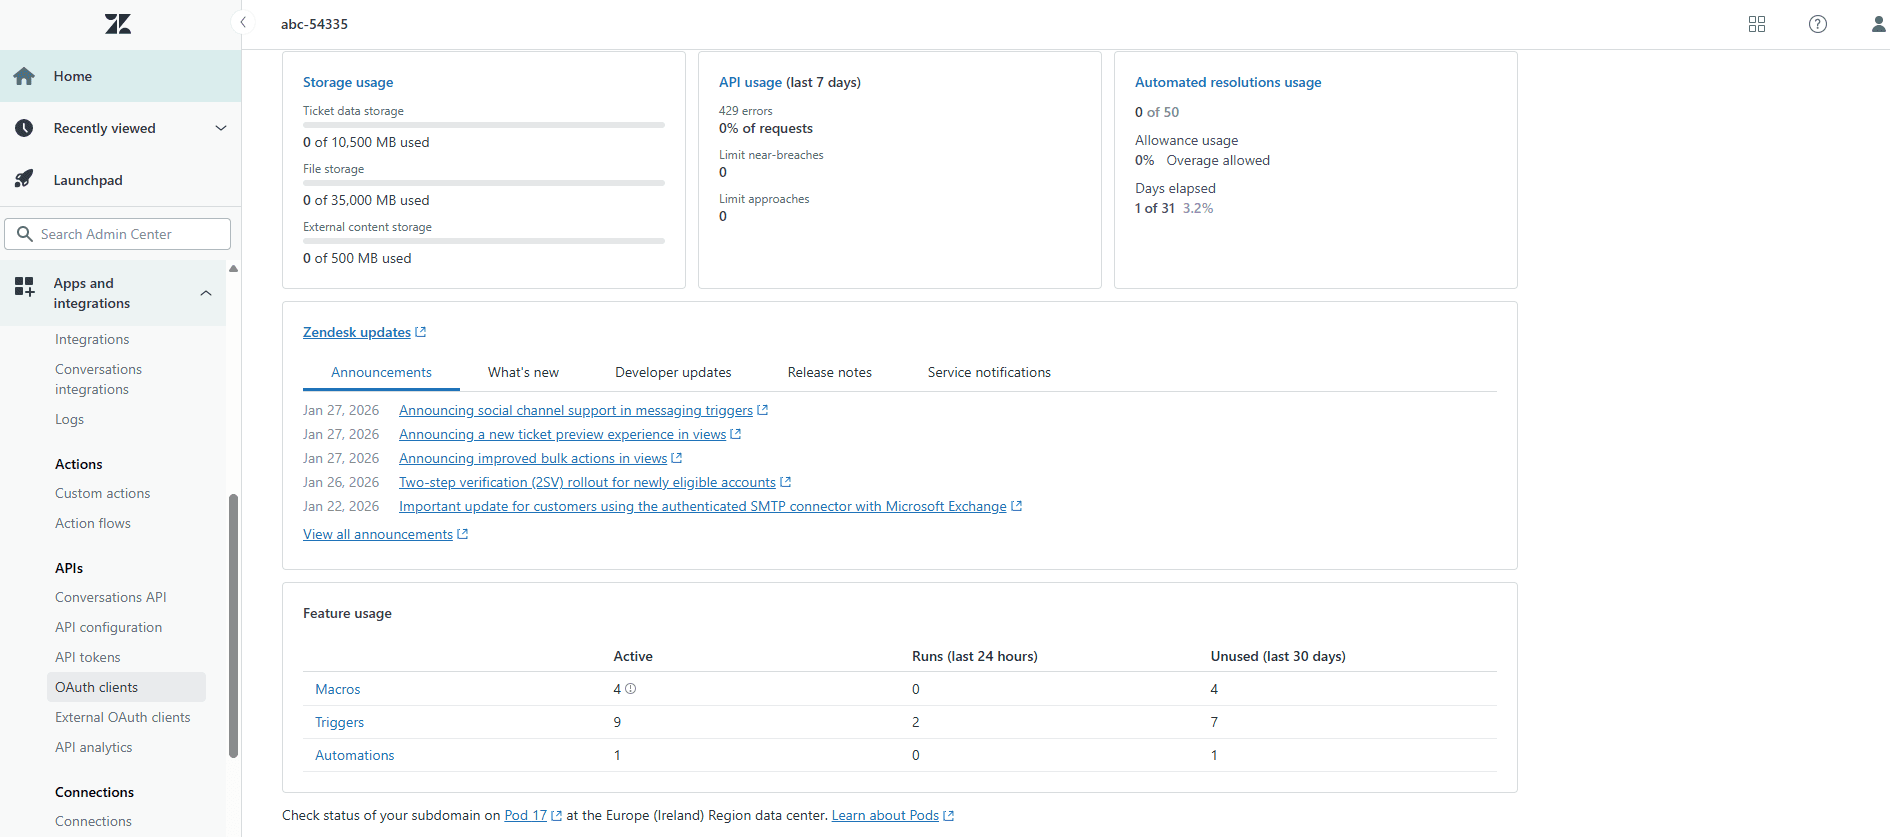Switch to the Release notes tab
This screenshot has height=837, width=1890.
(x=829, y=372)
